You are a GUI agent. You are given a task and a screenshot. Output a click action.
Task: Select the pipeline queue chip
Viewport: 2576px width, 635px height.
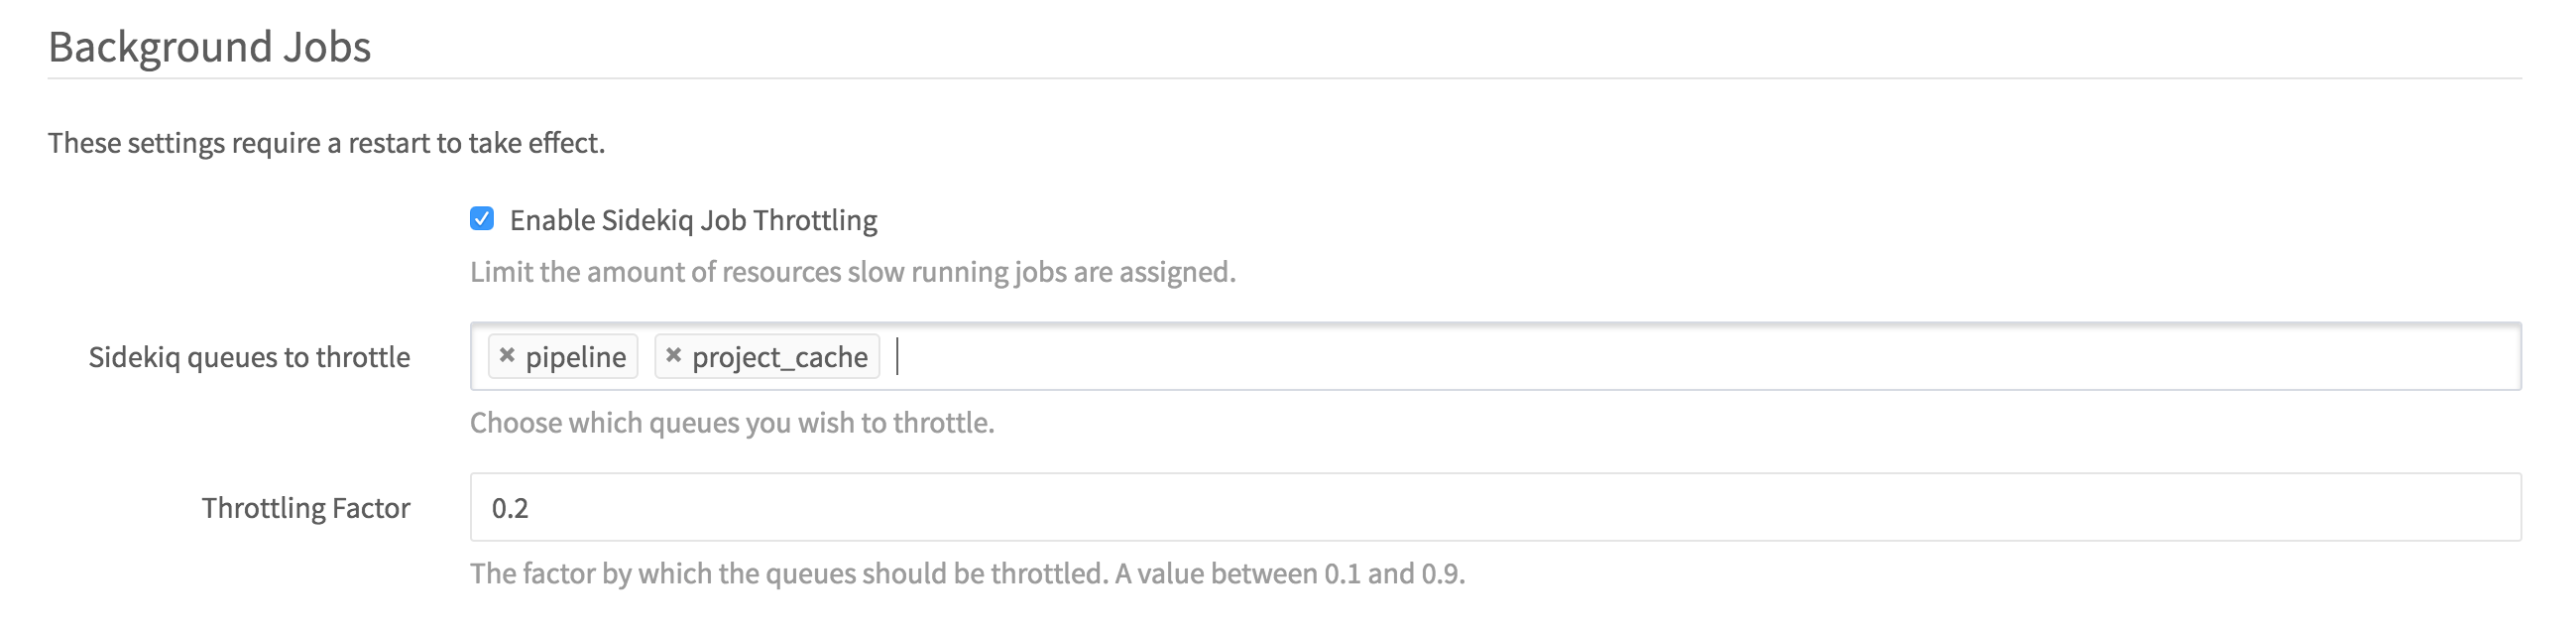(x=578, y=357)
